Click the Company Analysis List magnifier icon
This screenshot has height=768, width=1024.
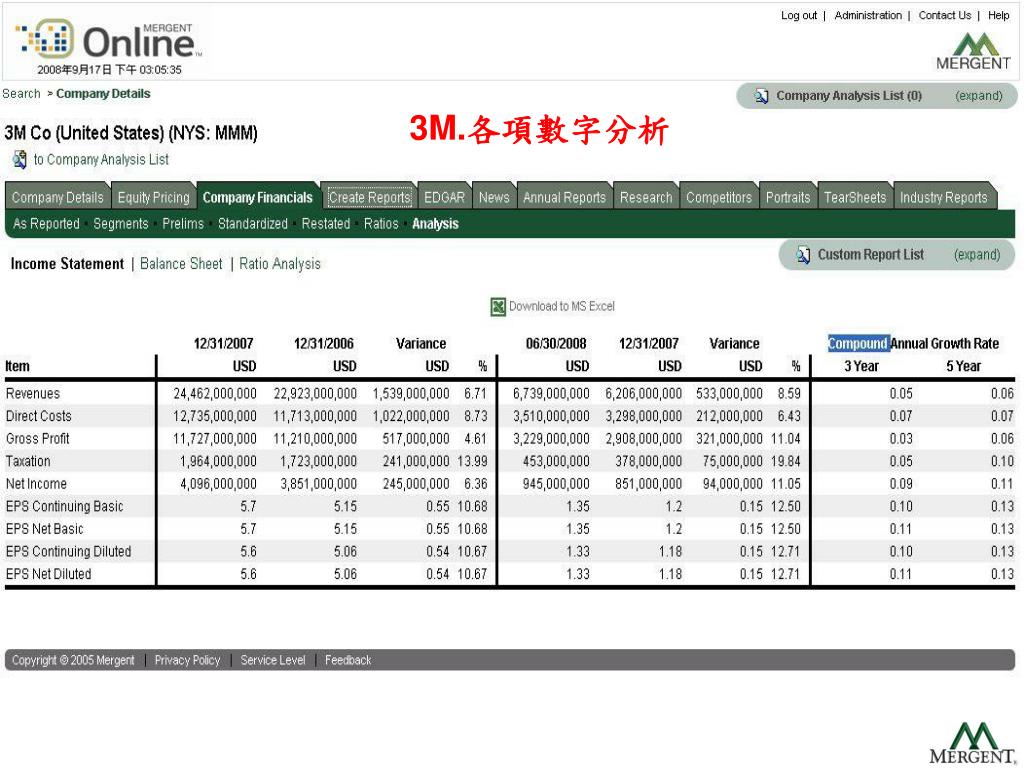point(761,96)
